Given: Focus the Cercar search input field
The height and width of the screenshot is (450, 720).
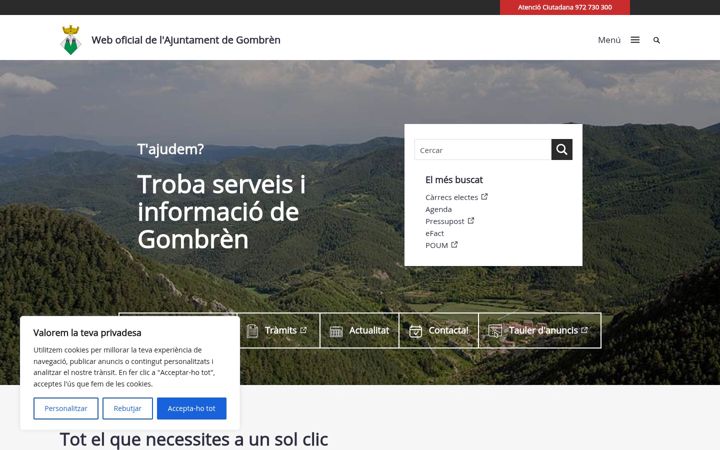Looking at the screenshot, I should pyautogui.click(x=483, y=150).
